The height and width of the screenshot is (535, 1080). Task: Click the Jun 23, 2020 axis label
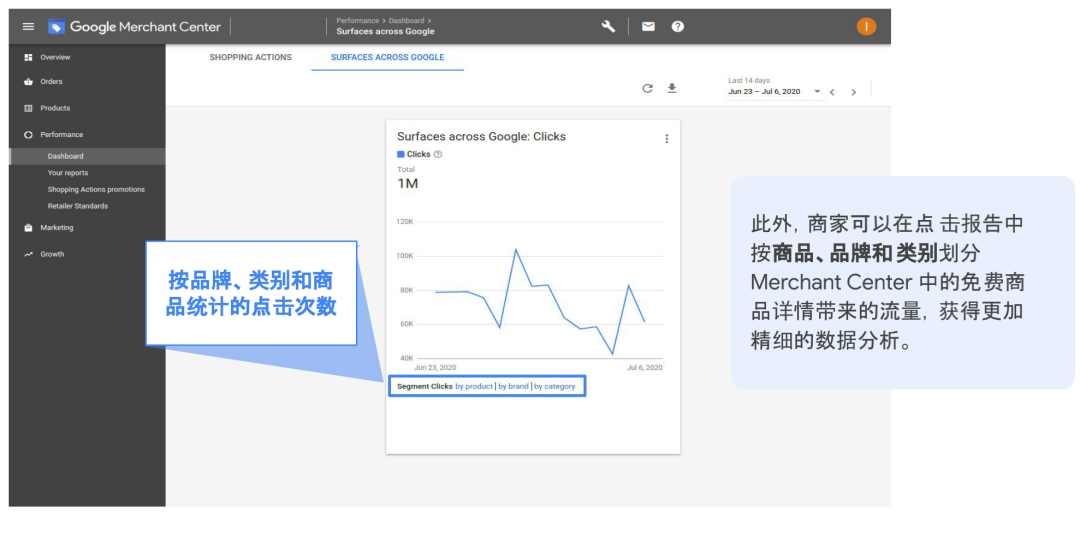click(x=435, y=368)
